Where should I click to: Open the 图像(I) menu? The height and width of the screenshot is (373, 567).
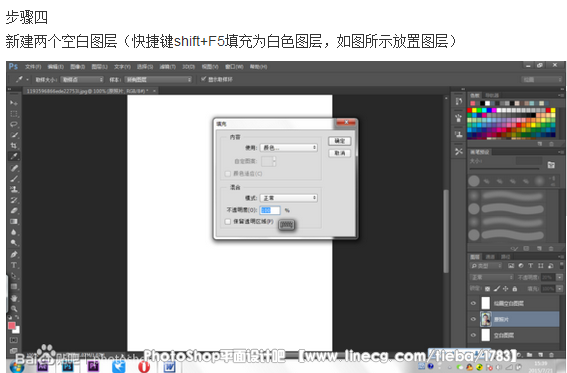(78, 67)
